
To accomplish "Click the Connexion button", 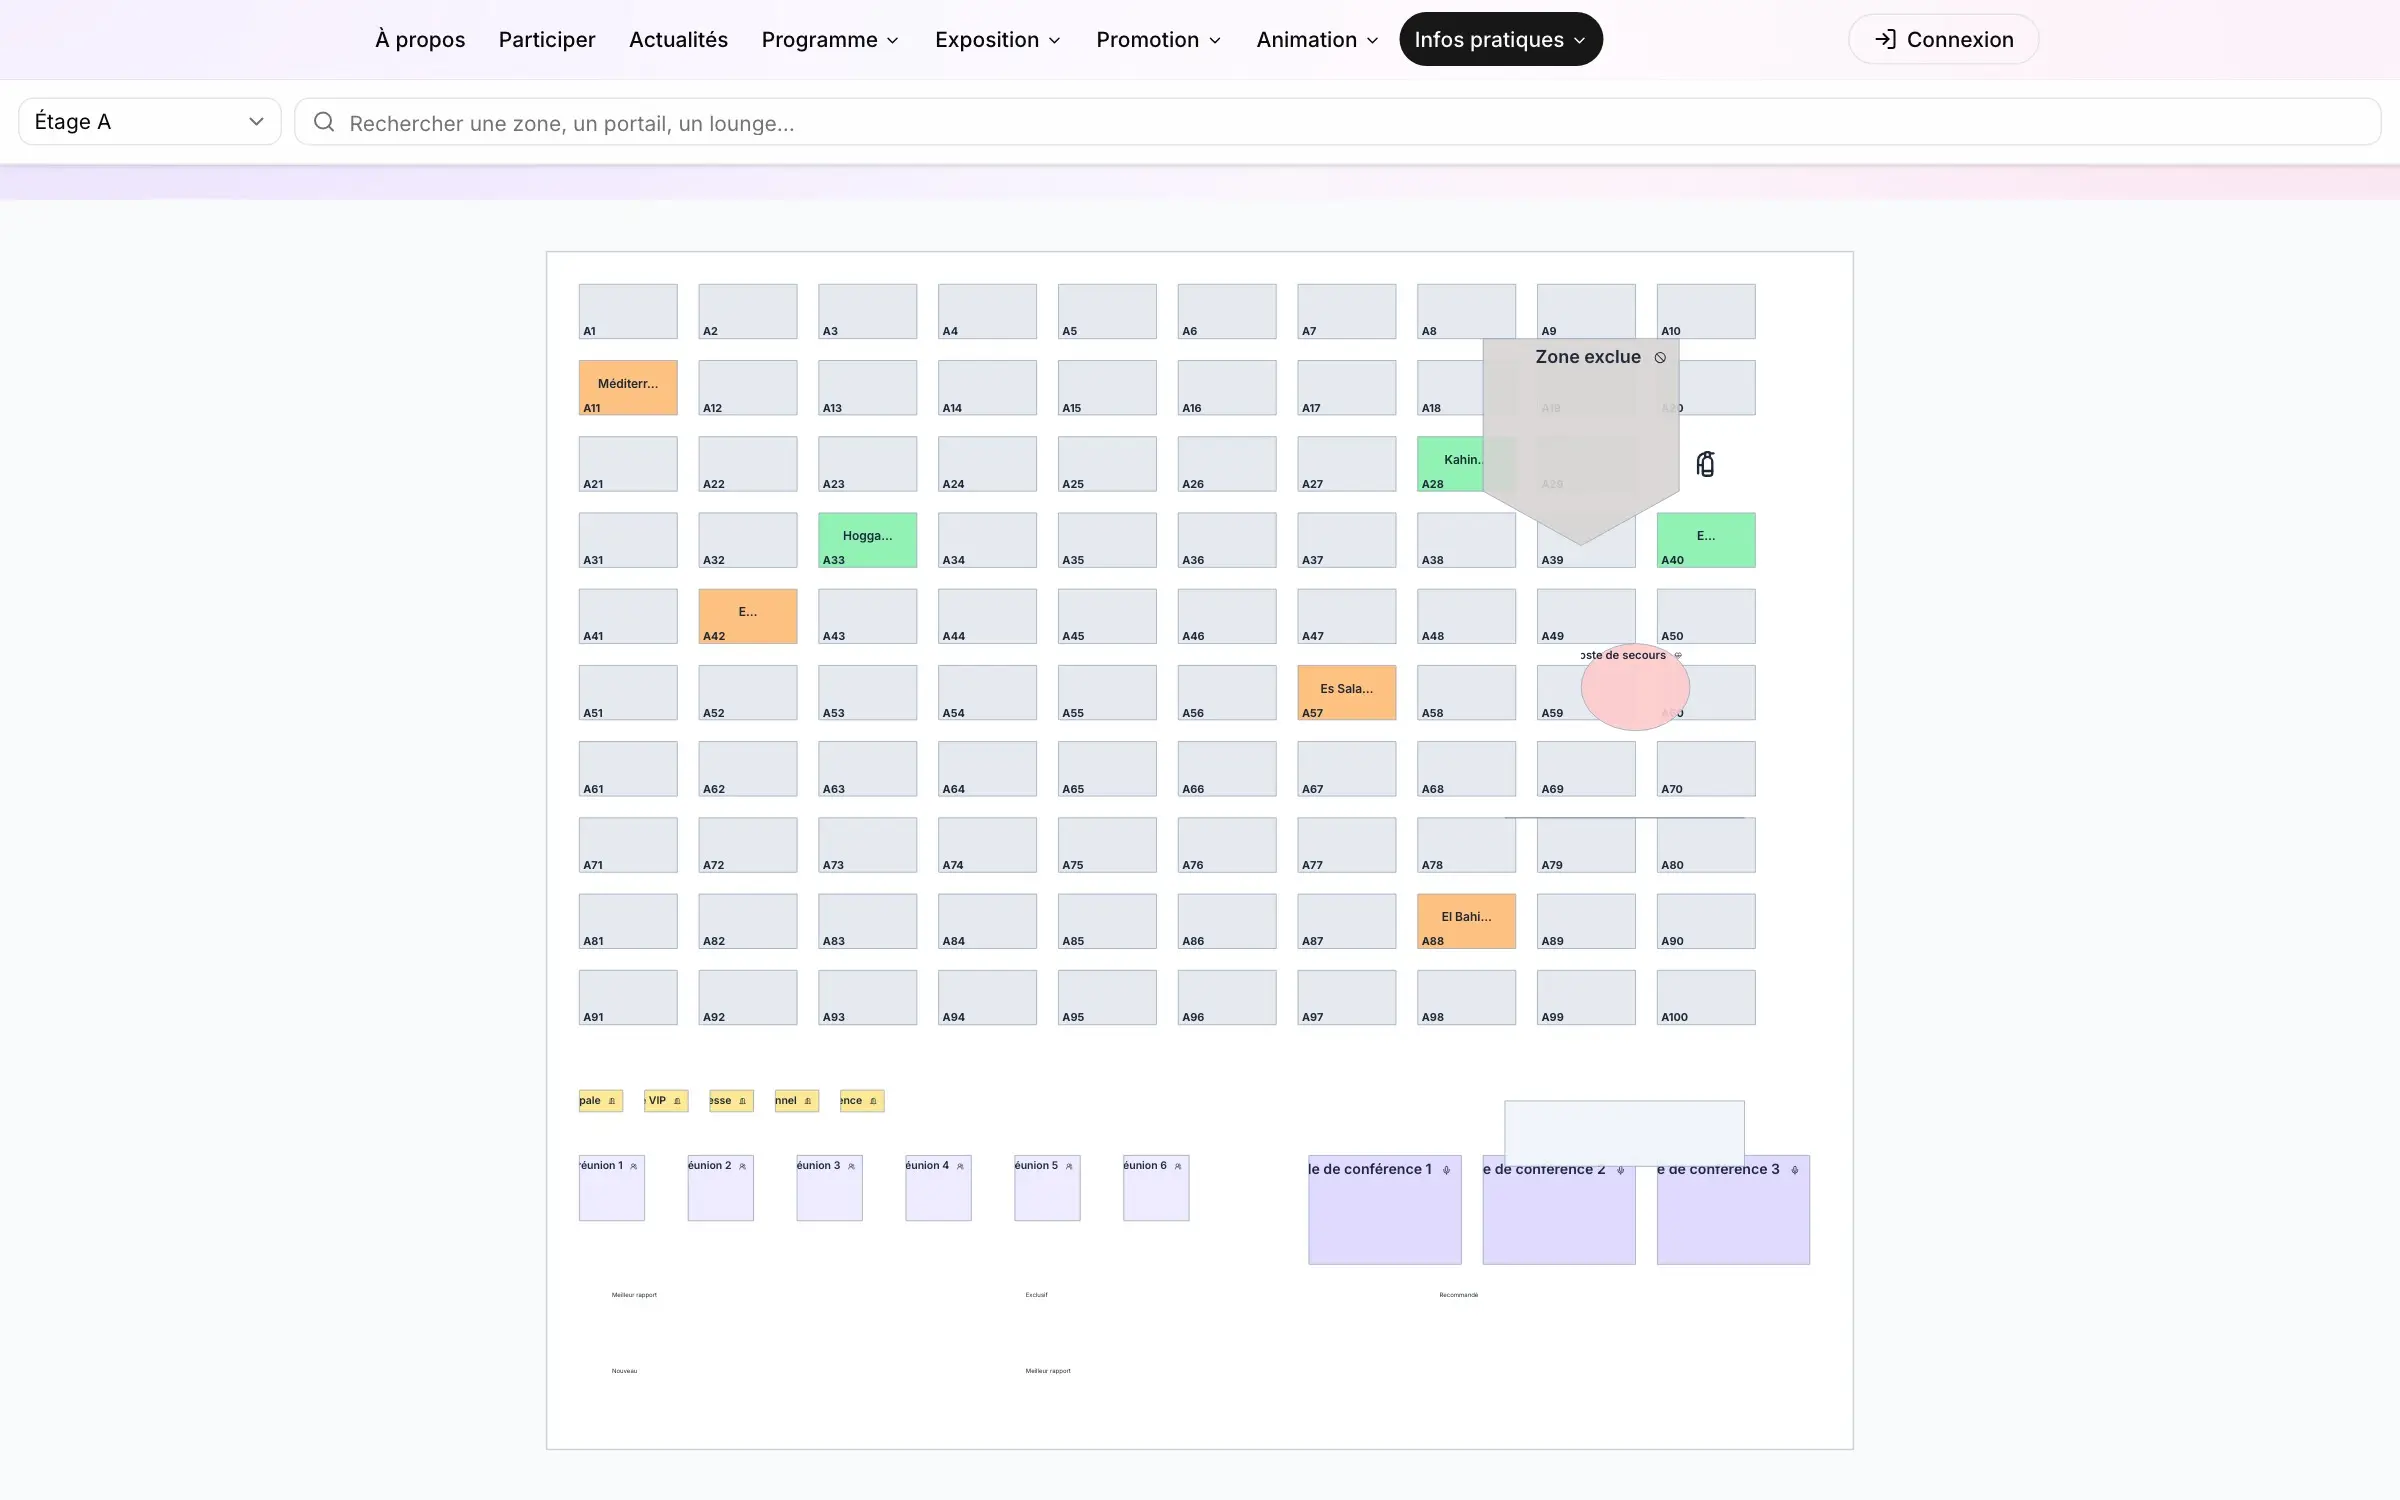I will click(1943, 39).
